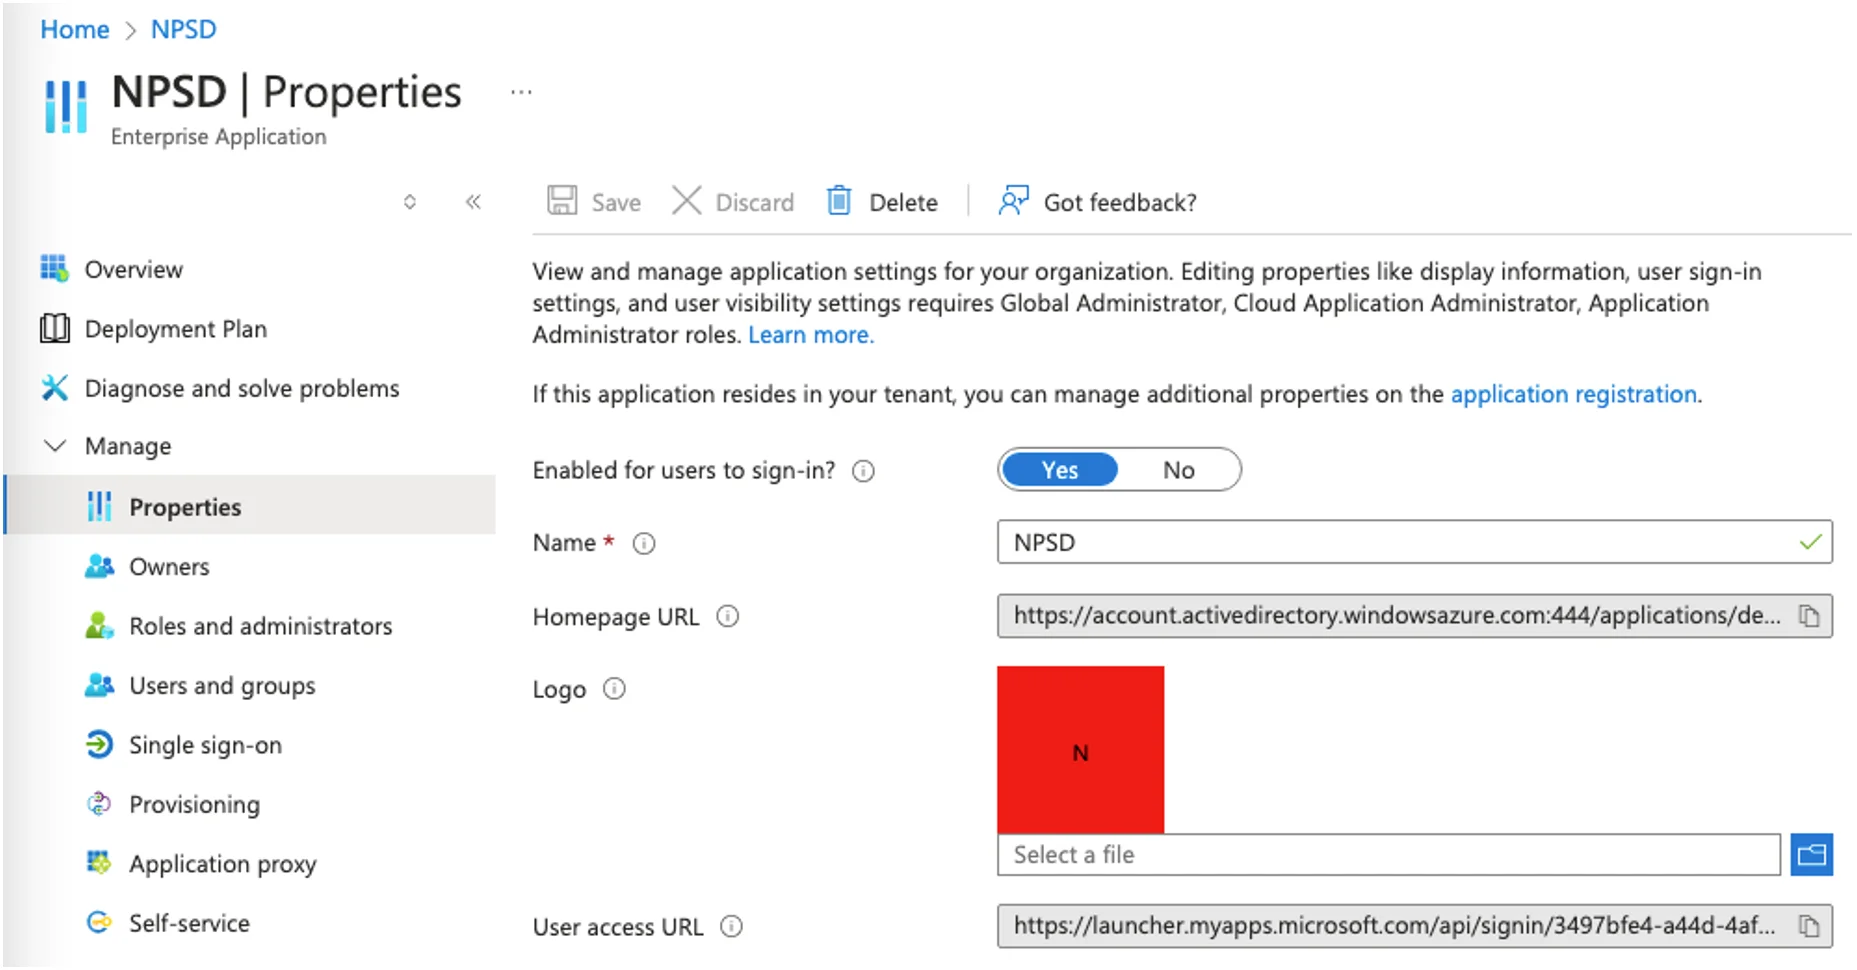Click the Save button label
1857x970 pixels.
(x=616, y=203)
